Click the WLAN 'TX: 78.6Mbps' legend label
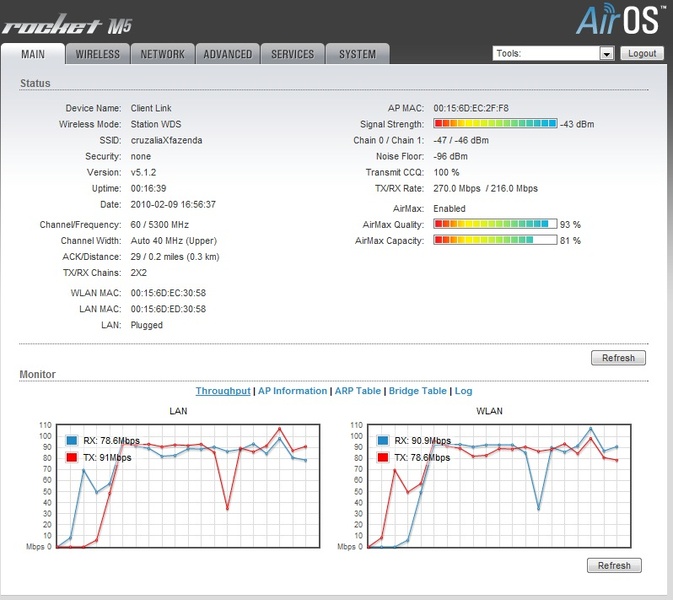Image resolution: width=673 pixels, height=600 pixels. point(422,458)
